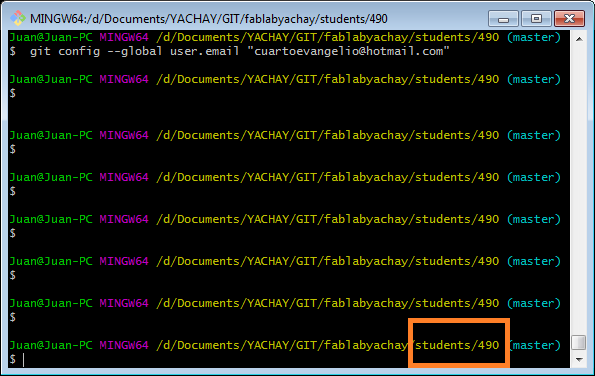The width and height of the screenshot is (595, 376).
Task: Minimize the MINGW64 terminal window
Action: point(503,19)
